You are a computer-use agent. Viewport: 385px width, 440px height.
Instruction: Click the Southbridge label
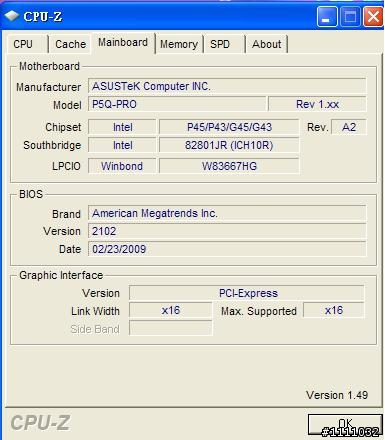tap(52, 145)
